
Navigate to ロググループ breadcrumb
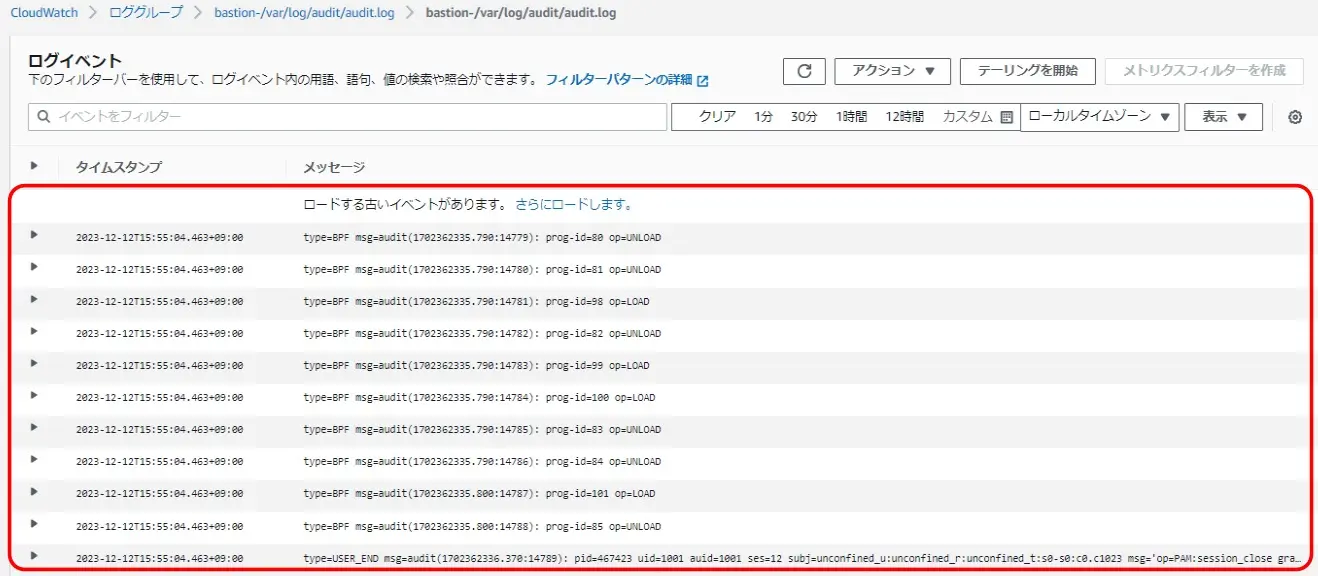click(x=146, y=13)
